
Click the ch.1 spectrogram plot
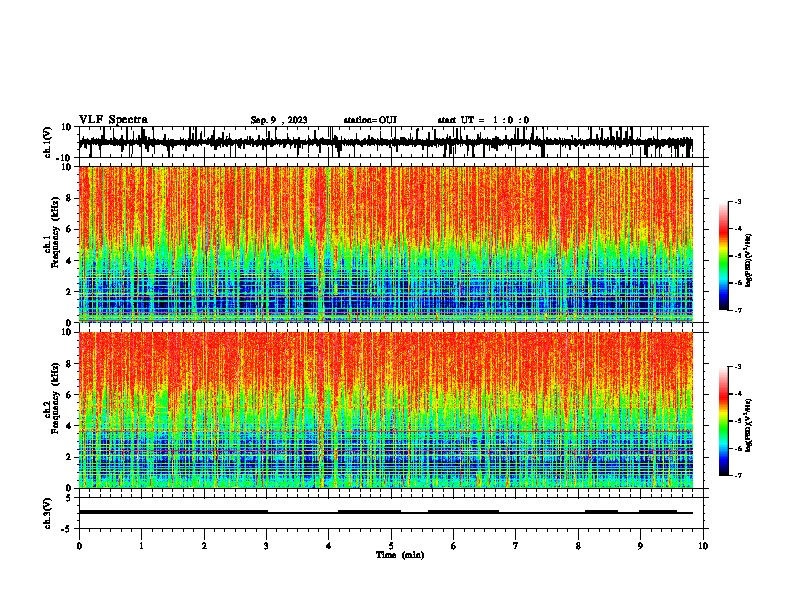click(x=386, y=244)
